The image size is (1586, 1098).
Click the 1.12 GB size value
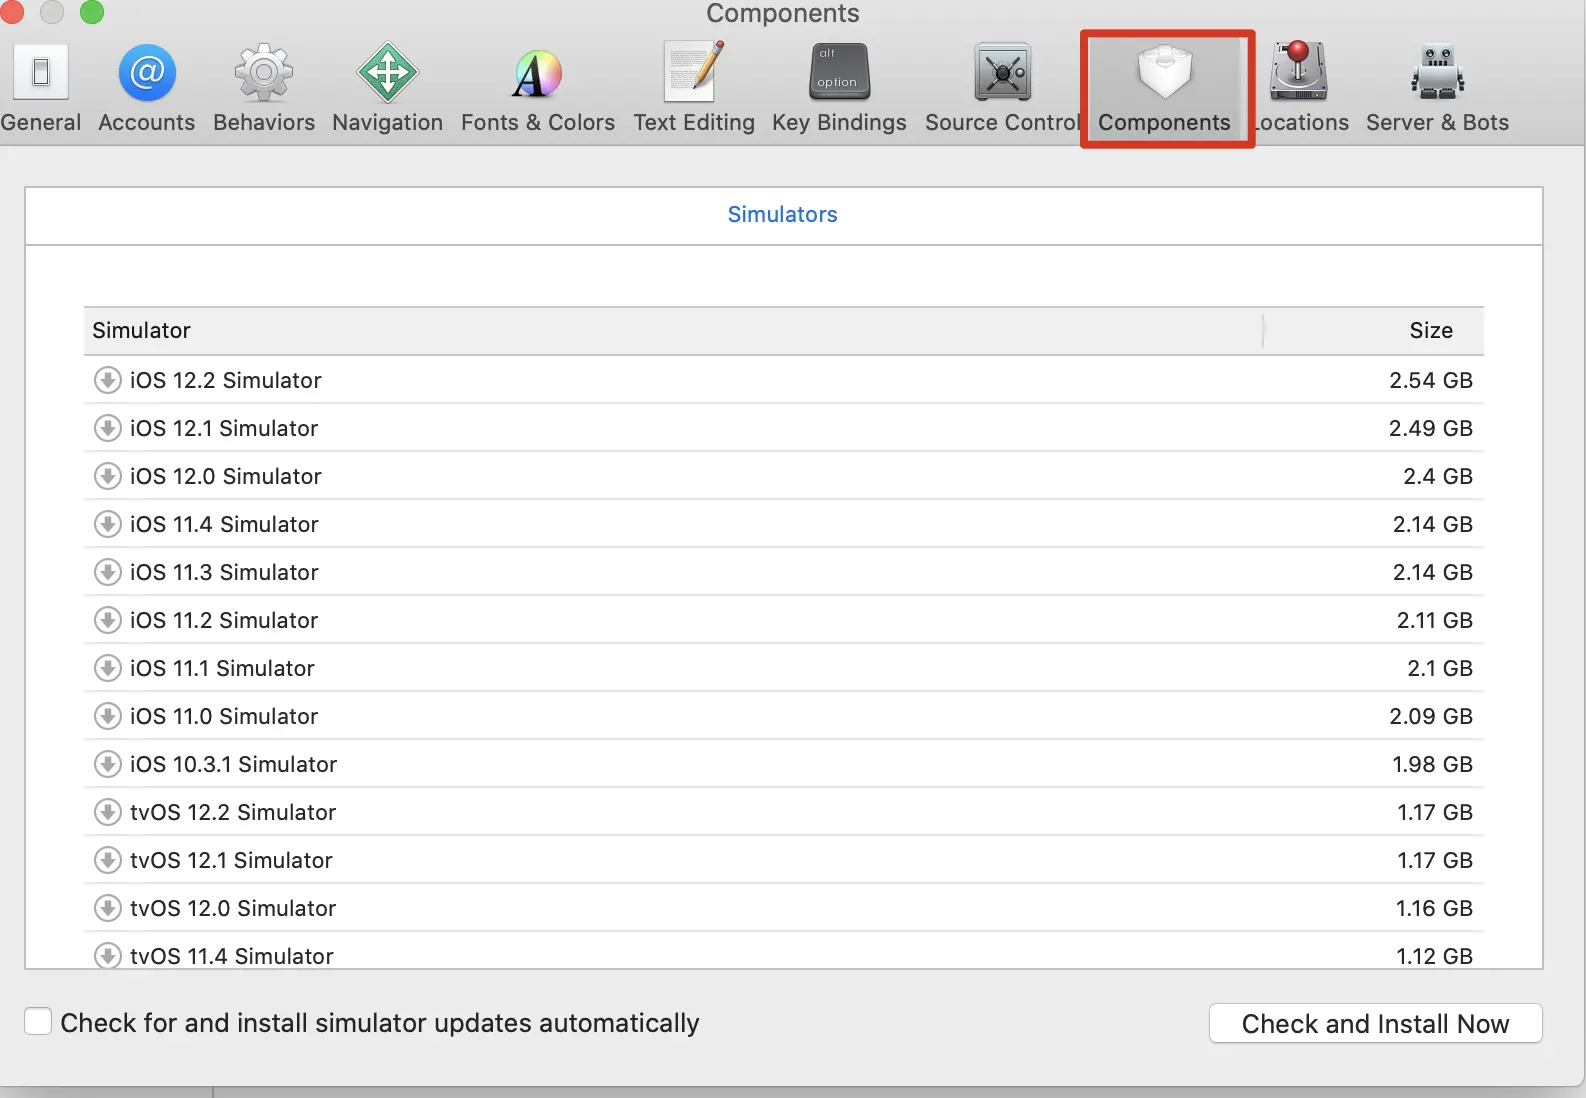1434,956
